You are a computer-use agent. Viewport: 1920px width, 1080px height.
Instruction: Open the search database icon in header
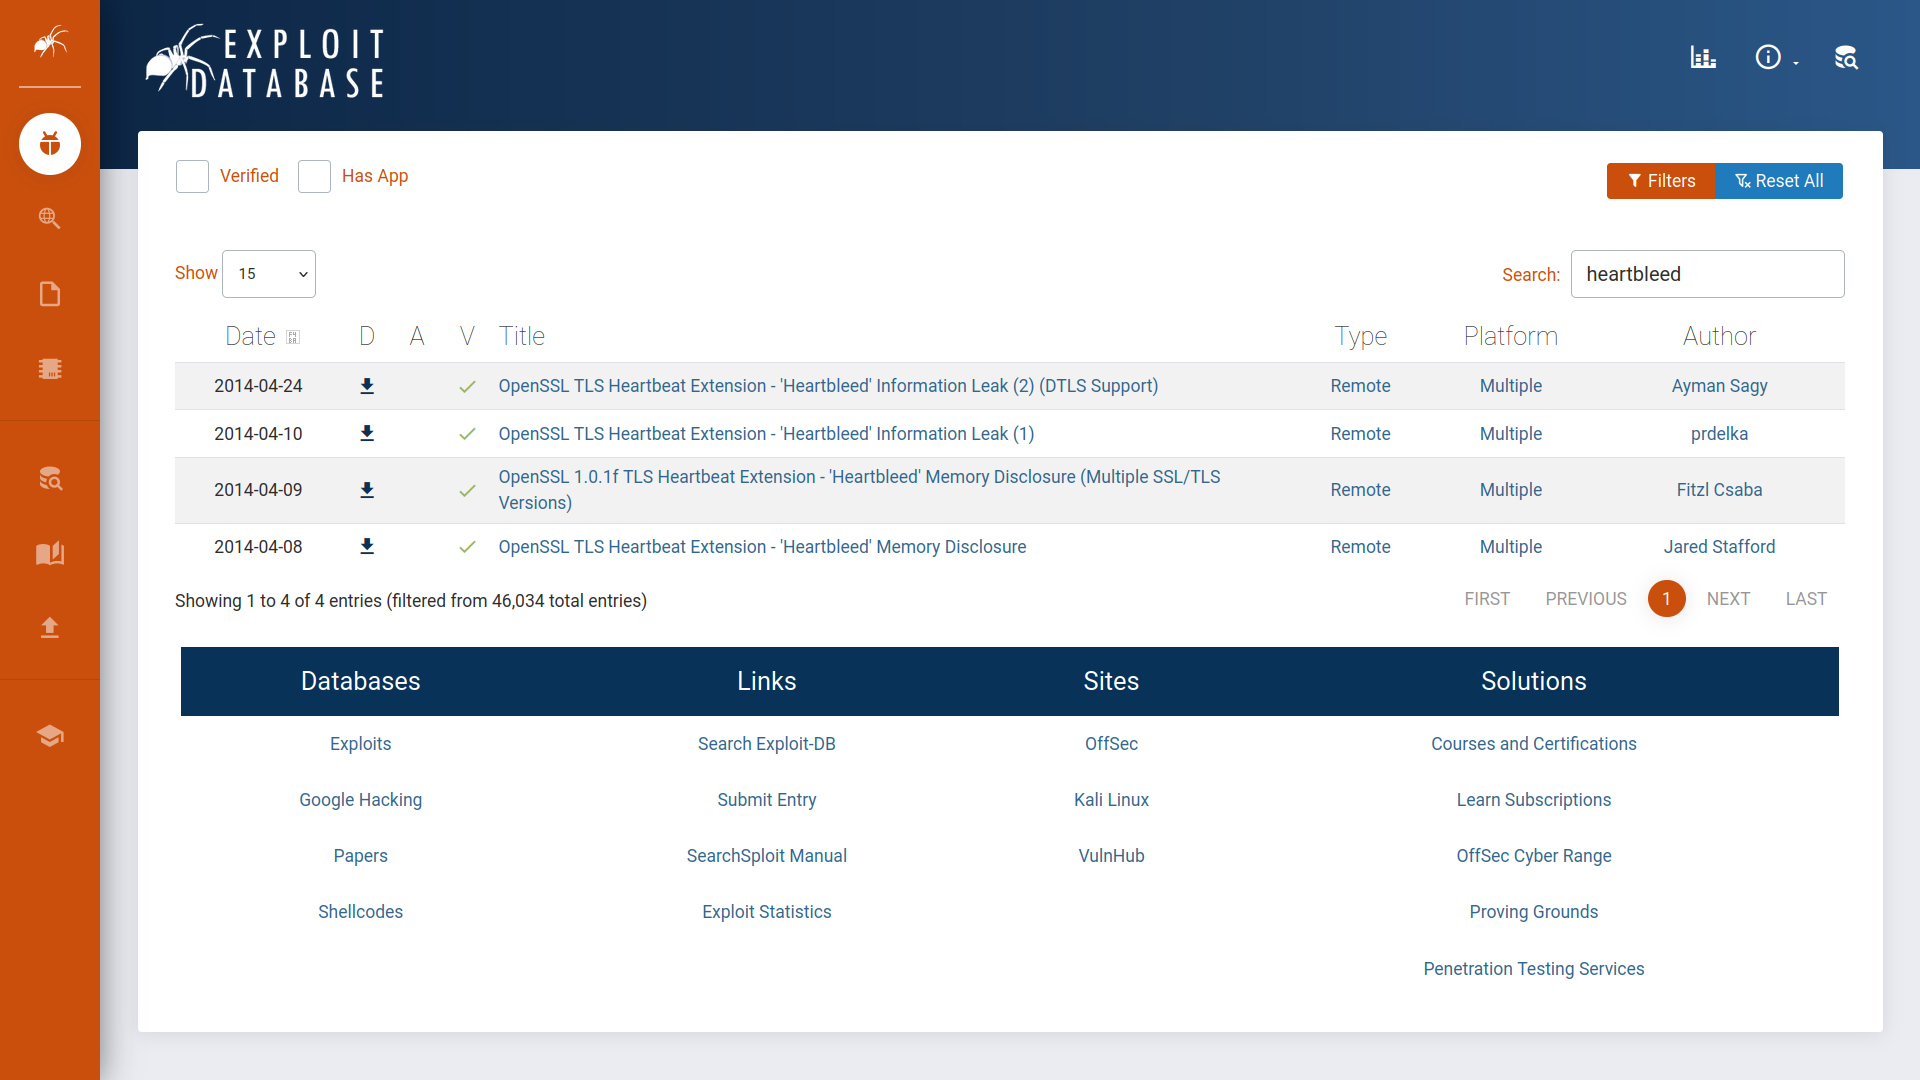(x=1846, y=58)
